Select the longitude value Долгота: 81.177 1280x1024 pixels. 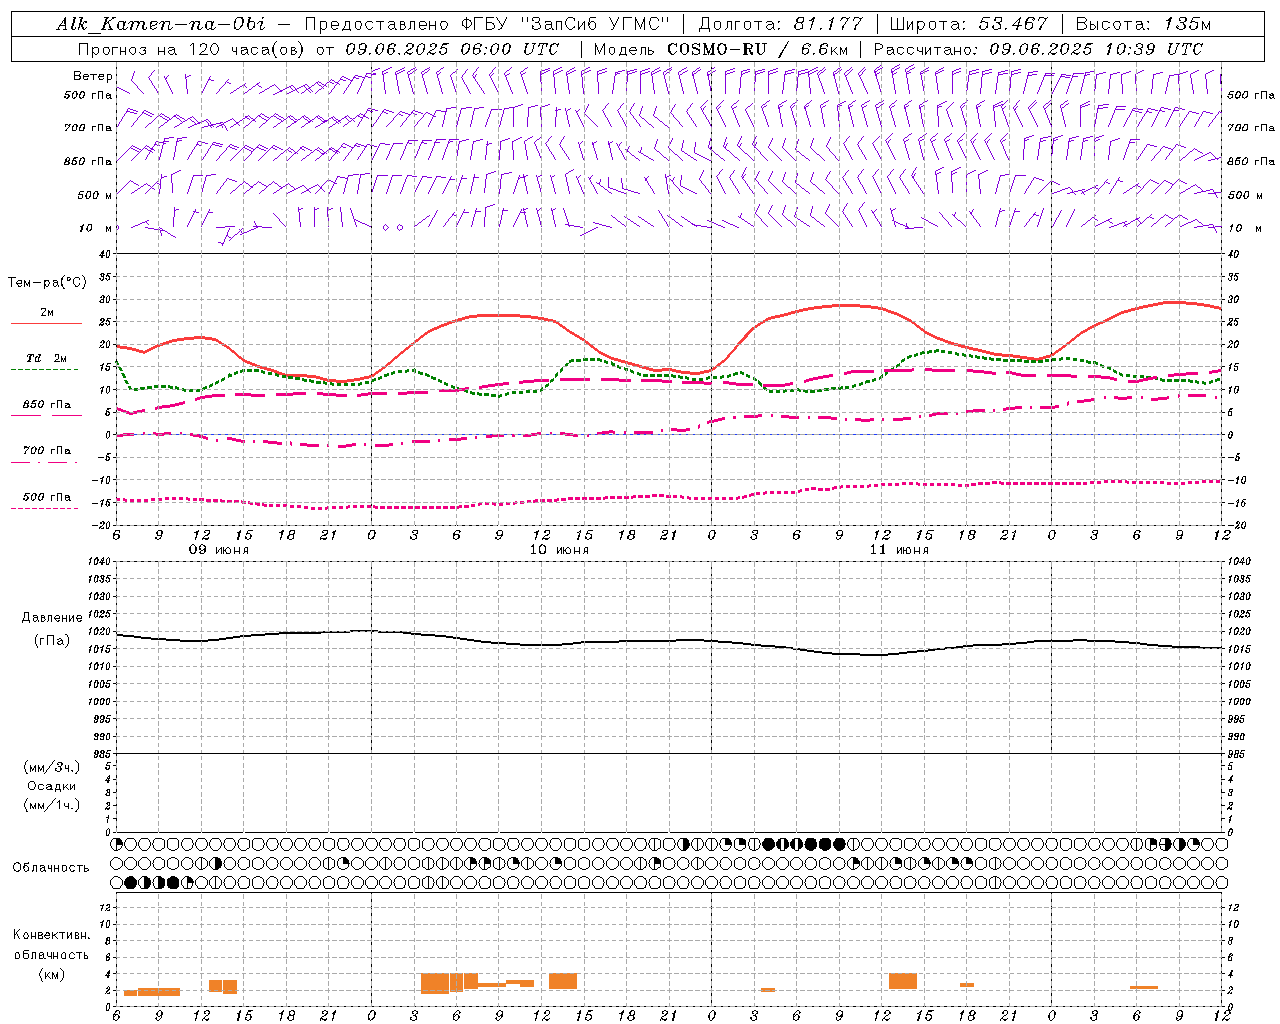780,24
